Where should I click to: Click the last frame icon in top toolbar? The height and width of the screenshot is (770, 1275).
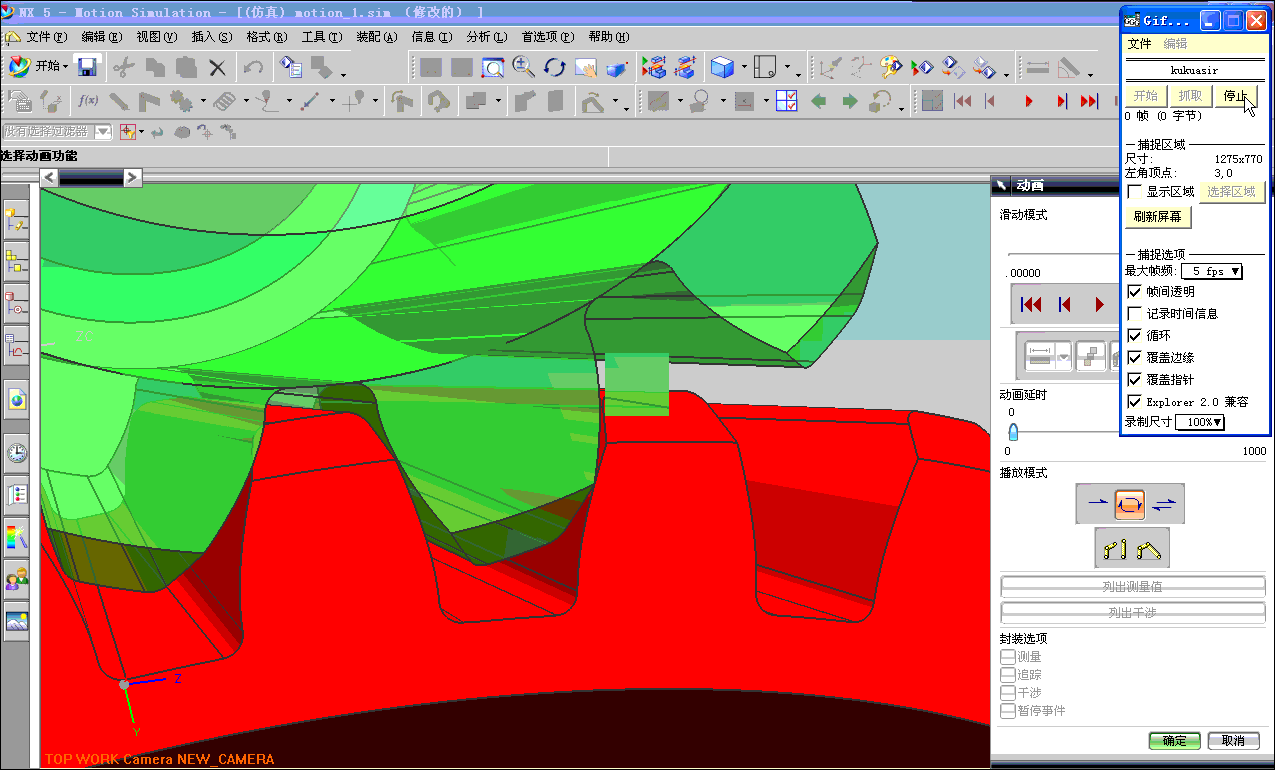[1090, 100]
